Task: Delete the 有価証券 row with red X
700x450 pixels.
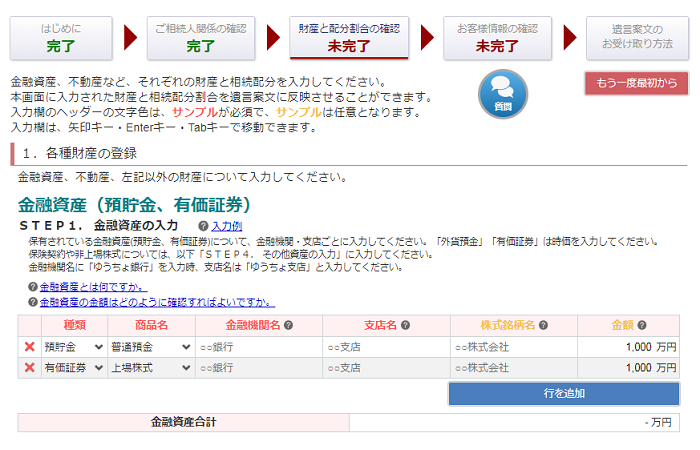Action: click(29, 367)
